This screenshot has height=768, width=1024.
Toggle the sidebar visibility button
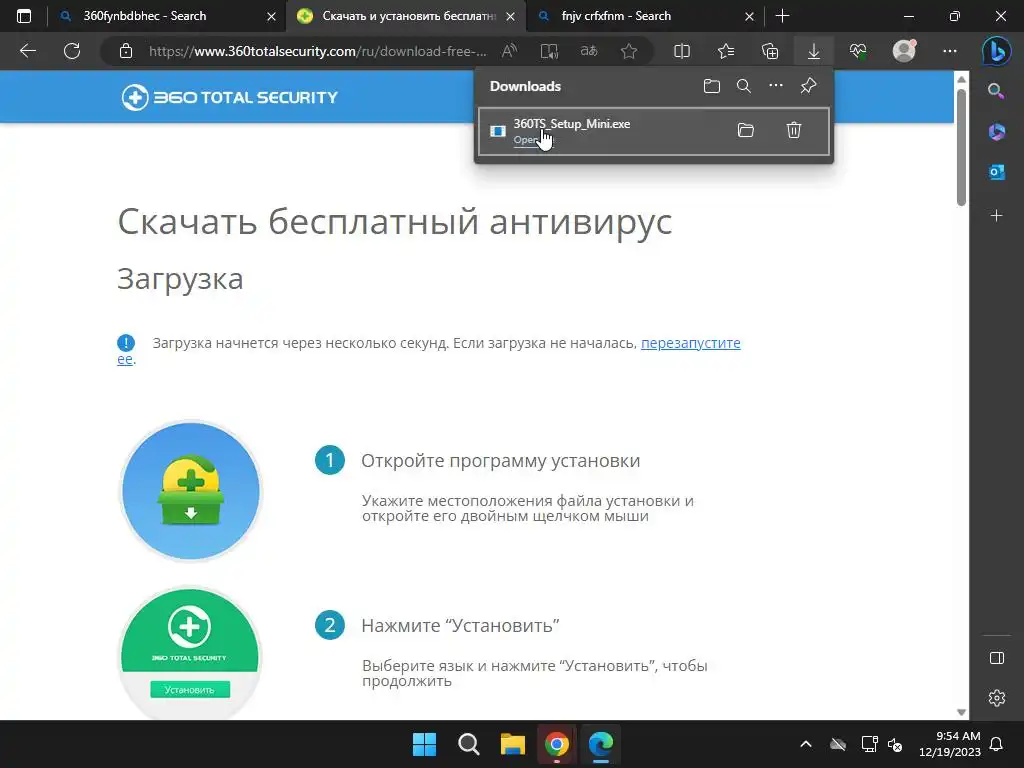click(x=997, y=658)
